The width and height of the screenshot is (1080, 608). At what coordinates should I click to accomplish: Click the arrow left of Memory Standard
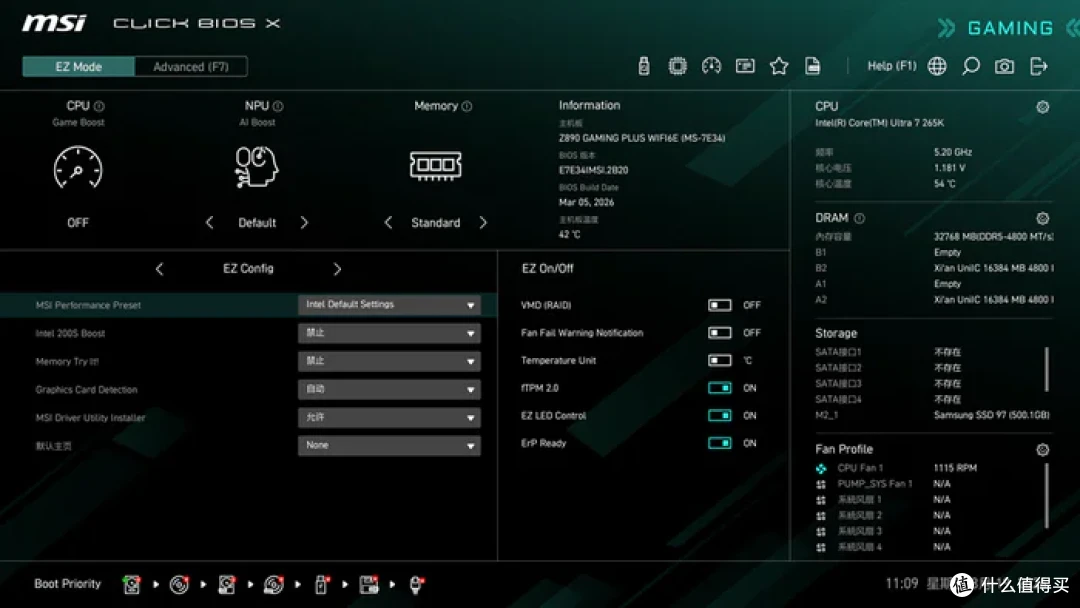(388, 222)
